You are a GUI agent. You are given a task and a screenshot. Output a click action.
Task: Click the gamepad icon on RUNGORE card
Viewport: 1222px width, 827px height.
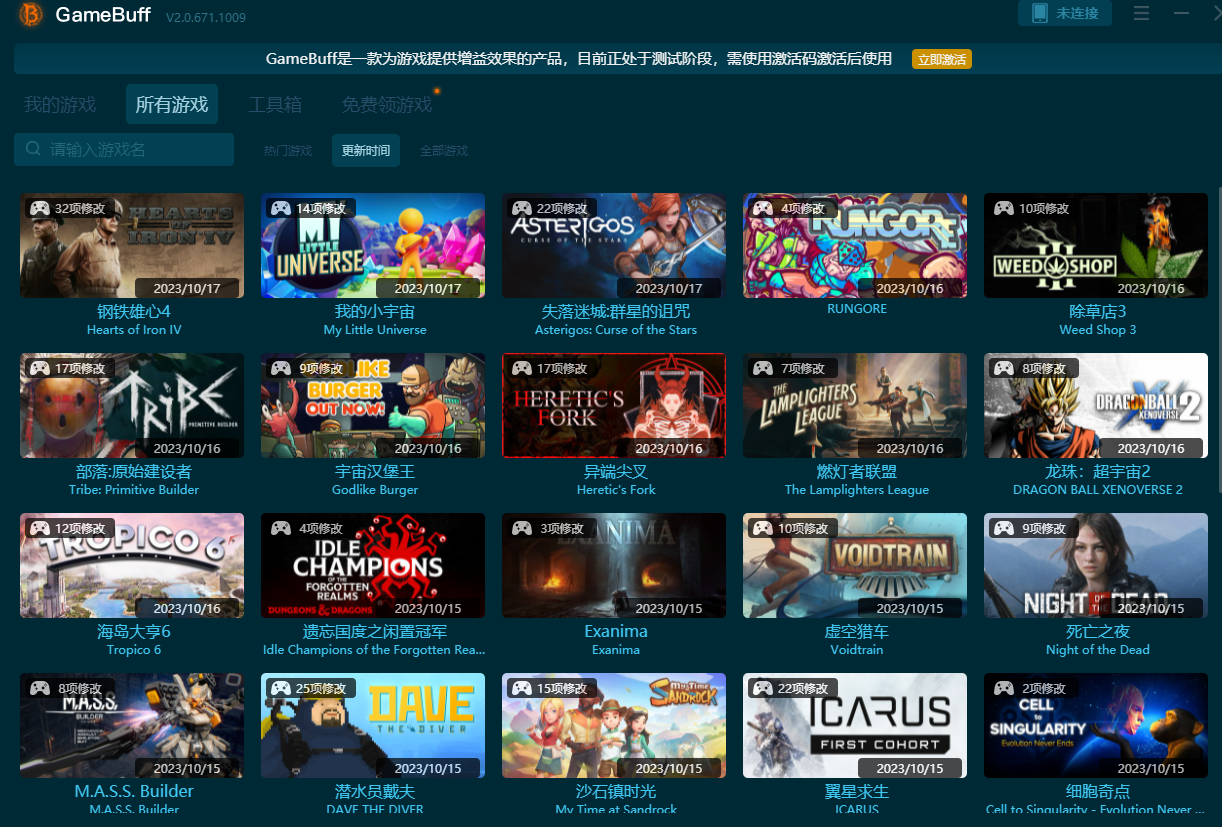[762, 208]
